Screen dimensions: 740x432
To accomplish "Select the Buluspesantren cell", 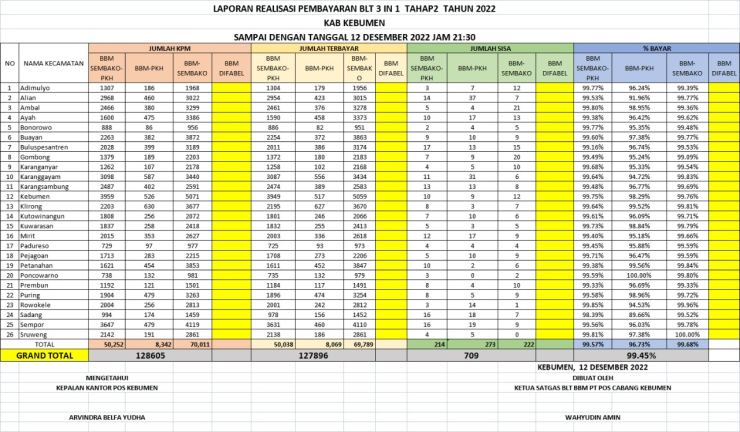I will coord(53,147).
